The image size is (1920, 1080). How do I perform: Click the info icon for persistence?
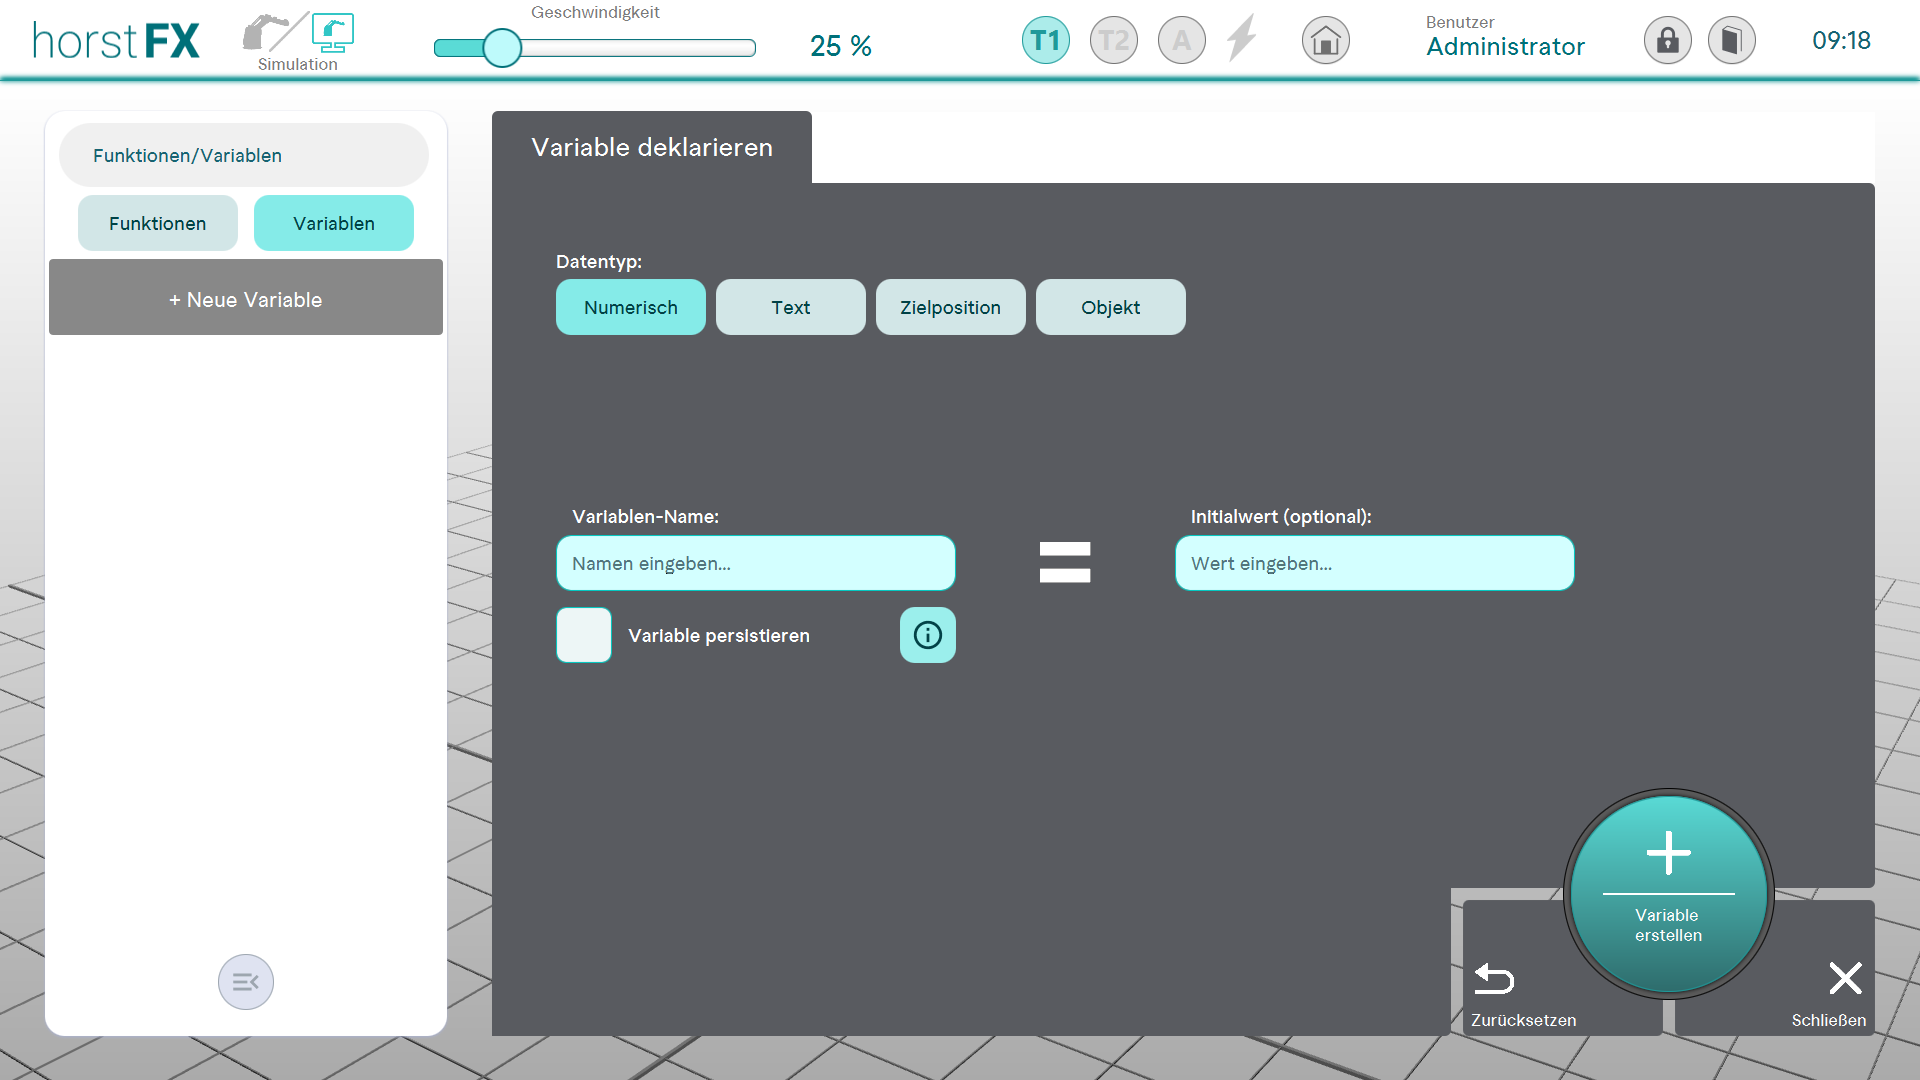pyautogui.click(x=927, y=635)
